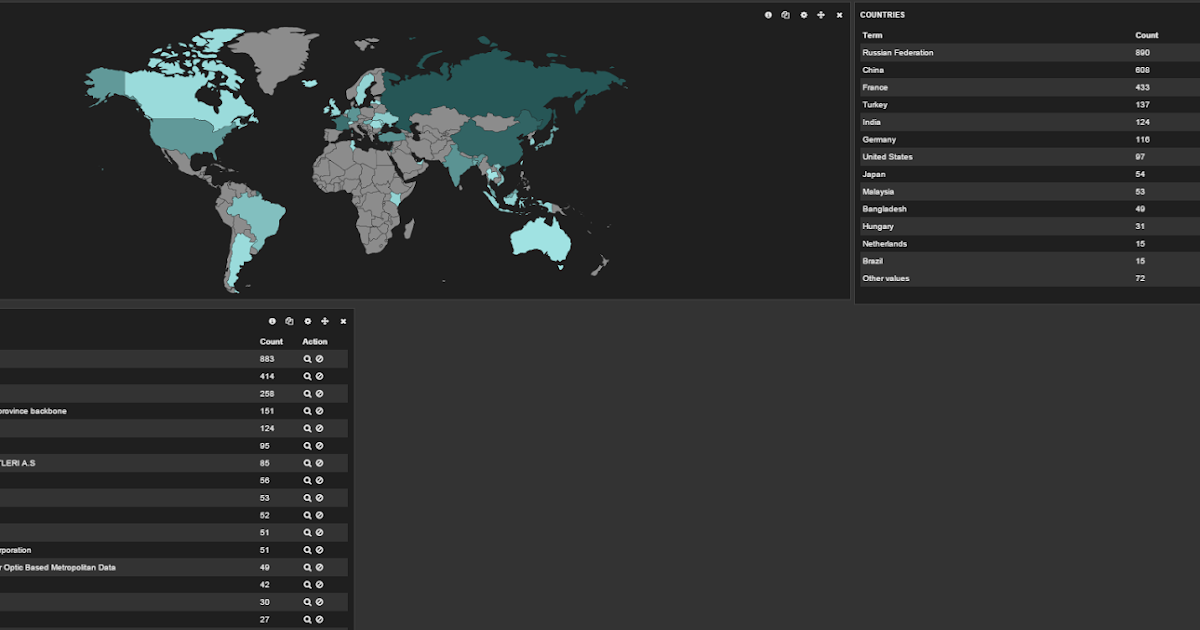Viewport: 1200px width, 630px height.
Task: Exclude the 'Optic Based Metropolitan Data' row
Action: point(318,567)
